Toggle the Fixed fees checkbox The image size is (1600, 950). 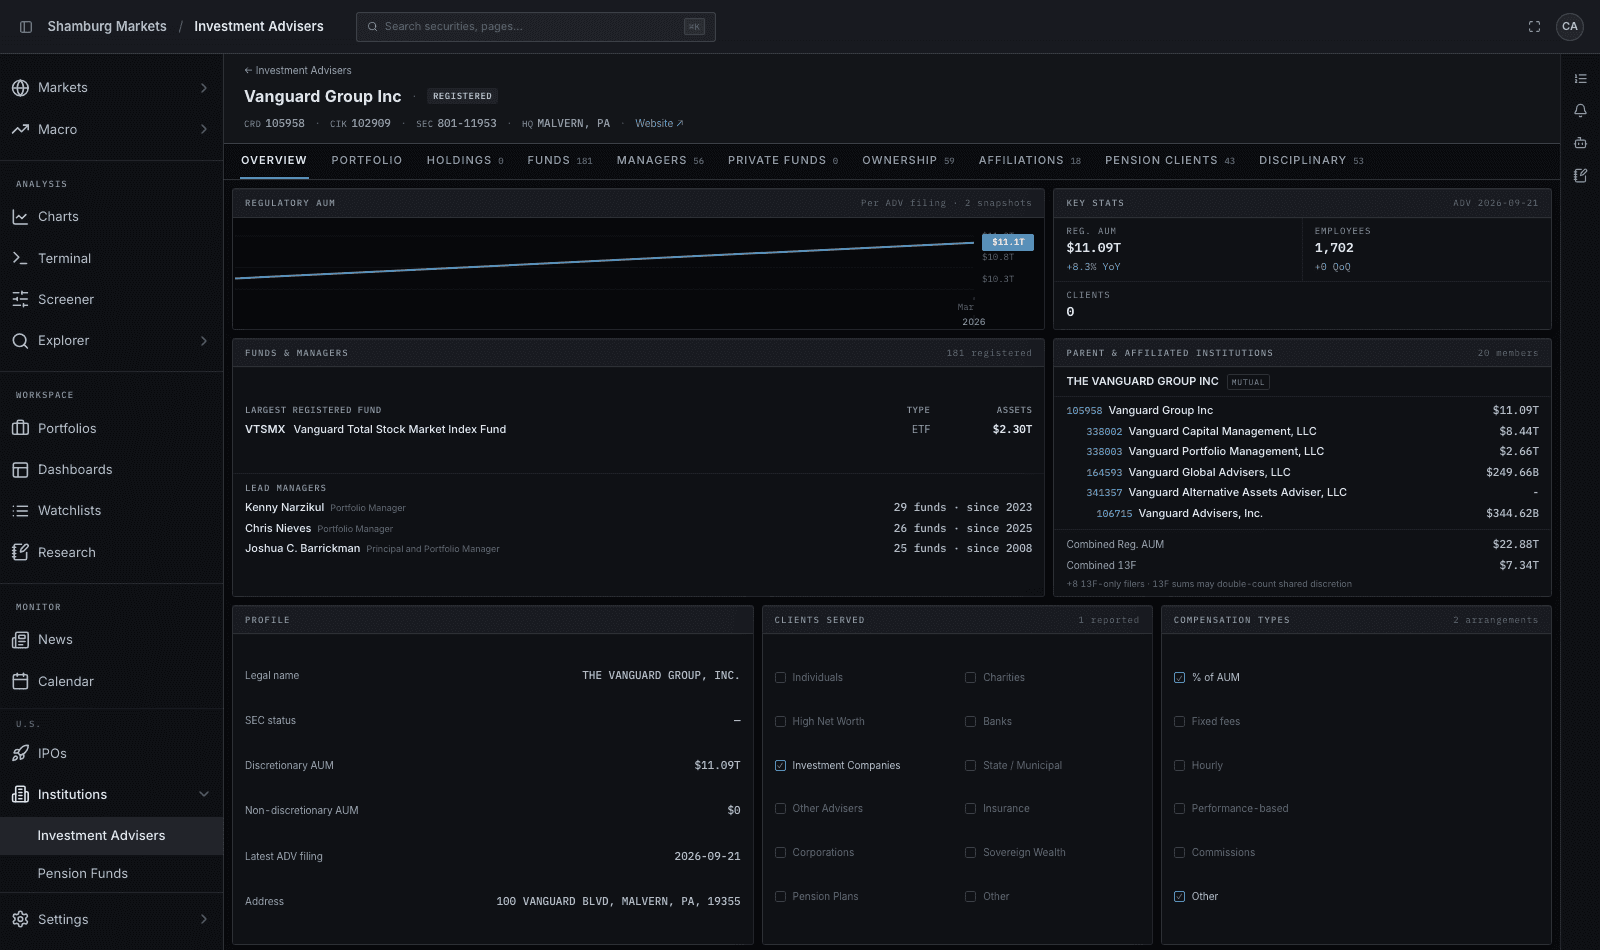[x=1179, y=722]
